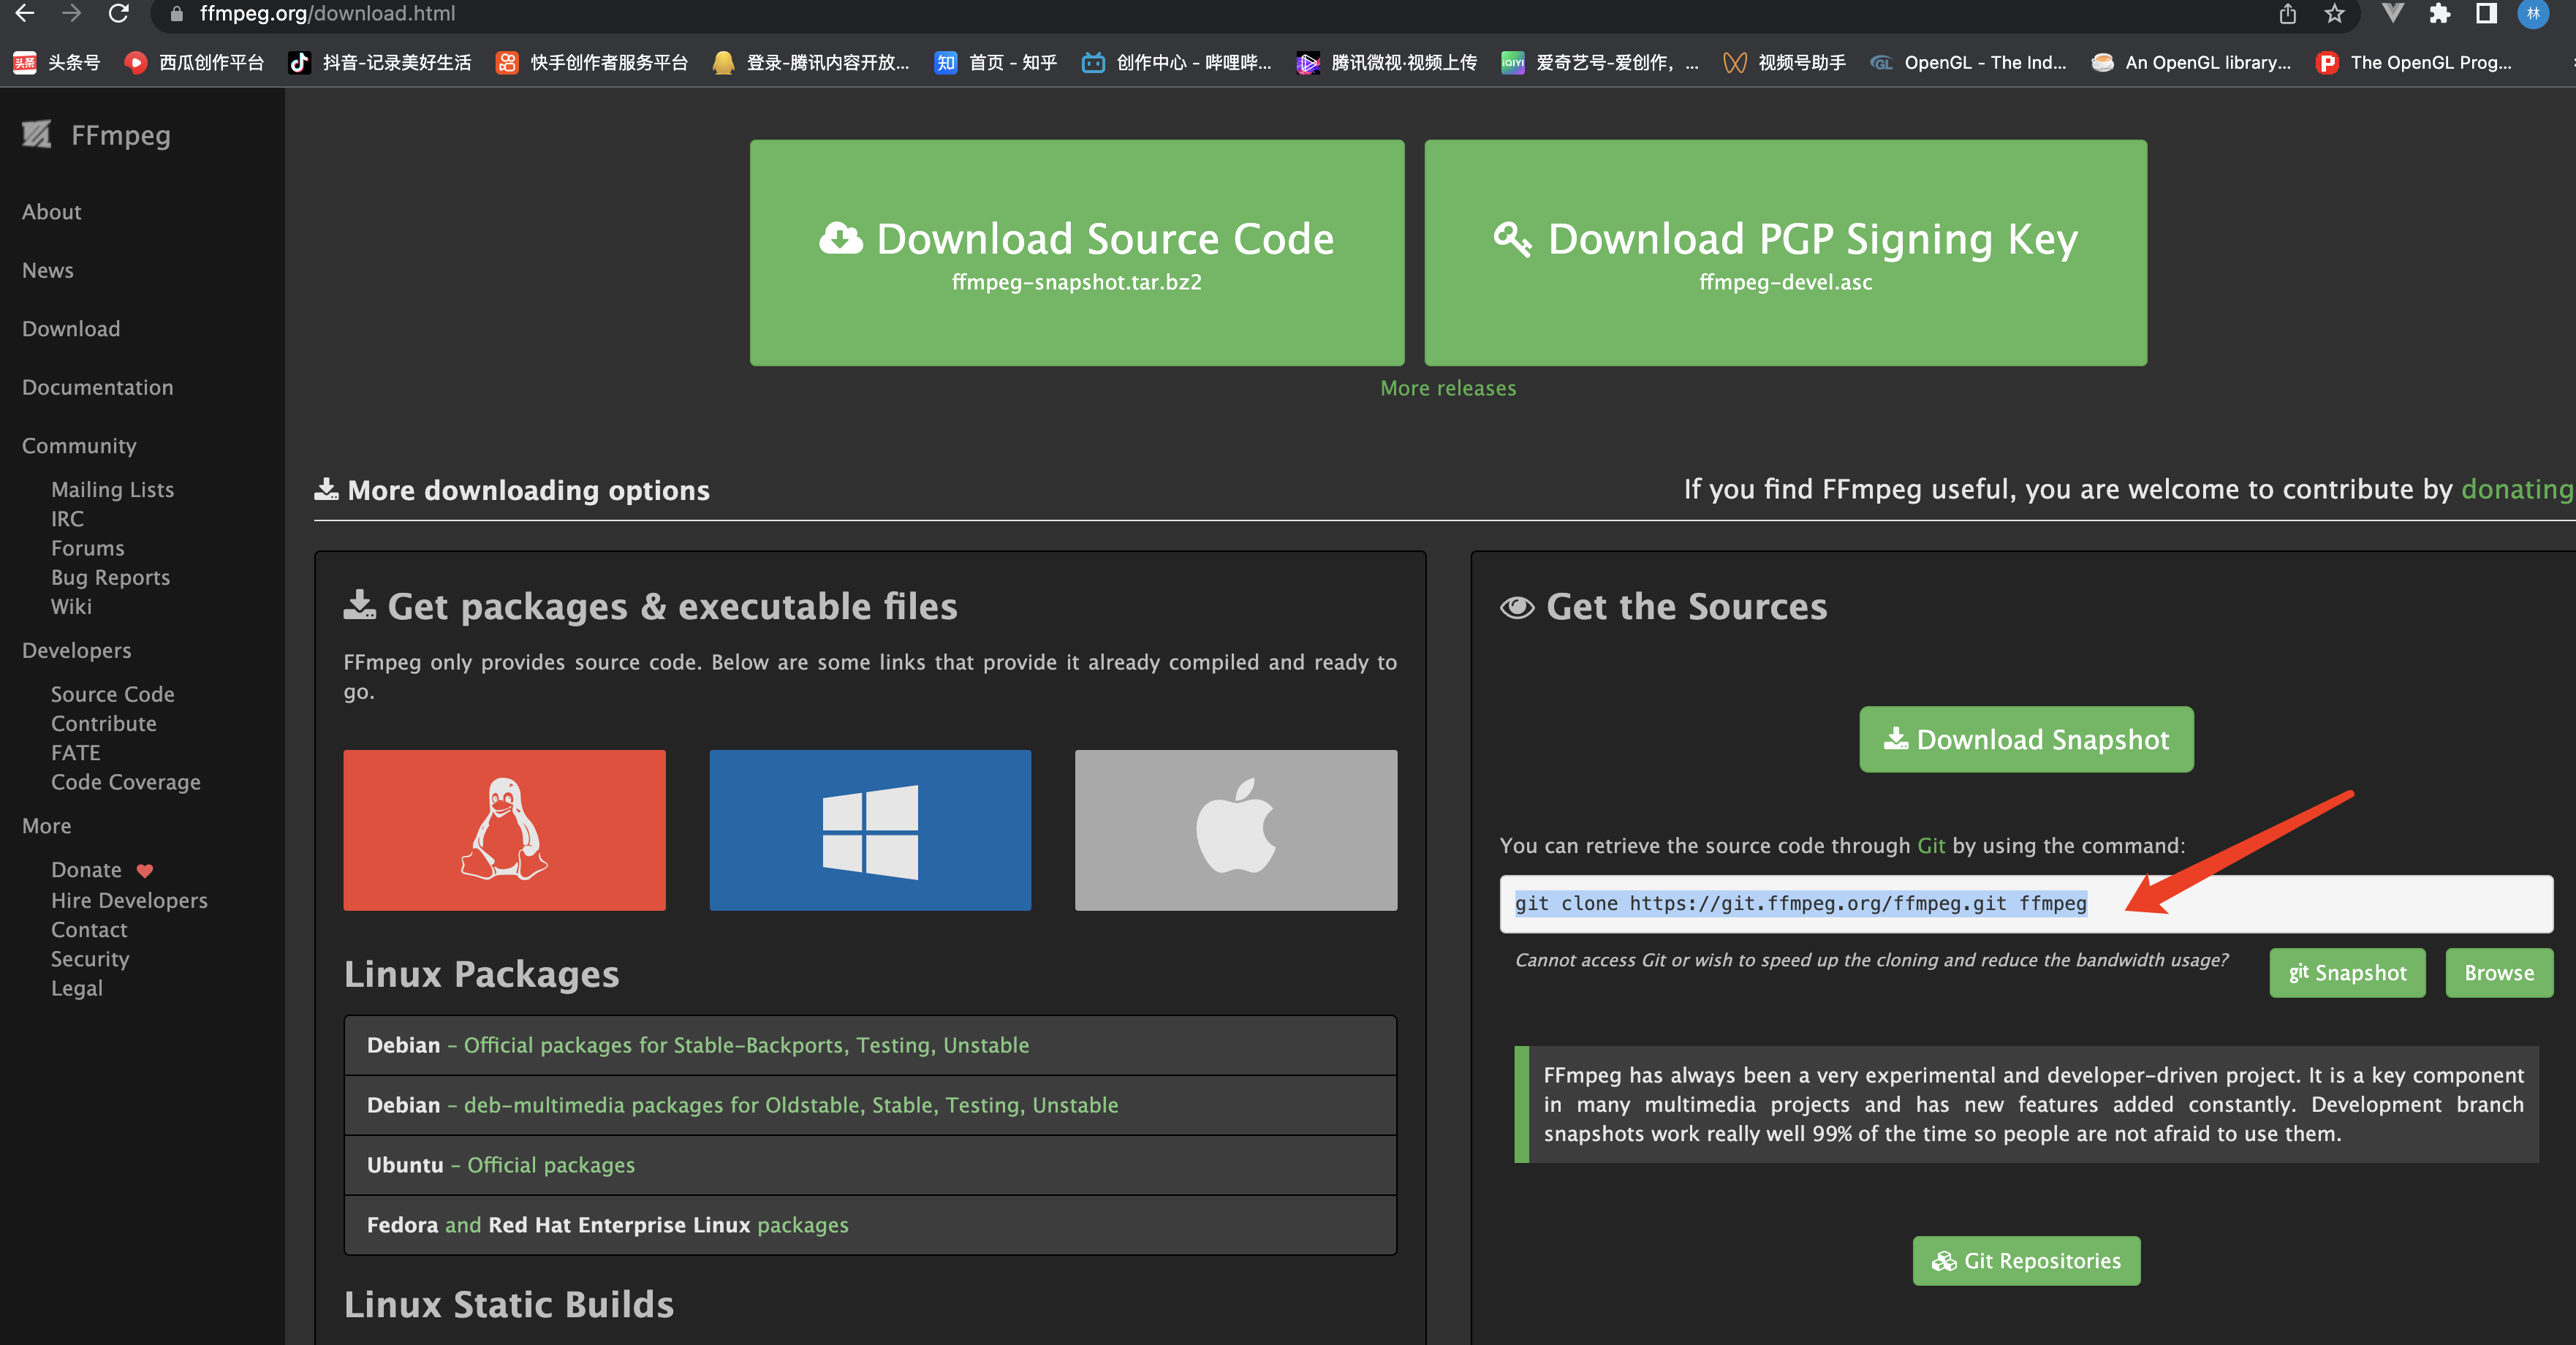Open the 腾讯微视·视频上传 bookmark

point(1386,62)
